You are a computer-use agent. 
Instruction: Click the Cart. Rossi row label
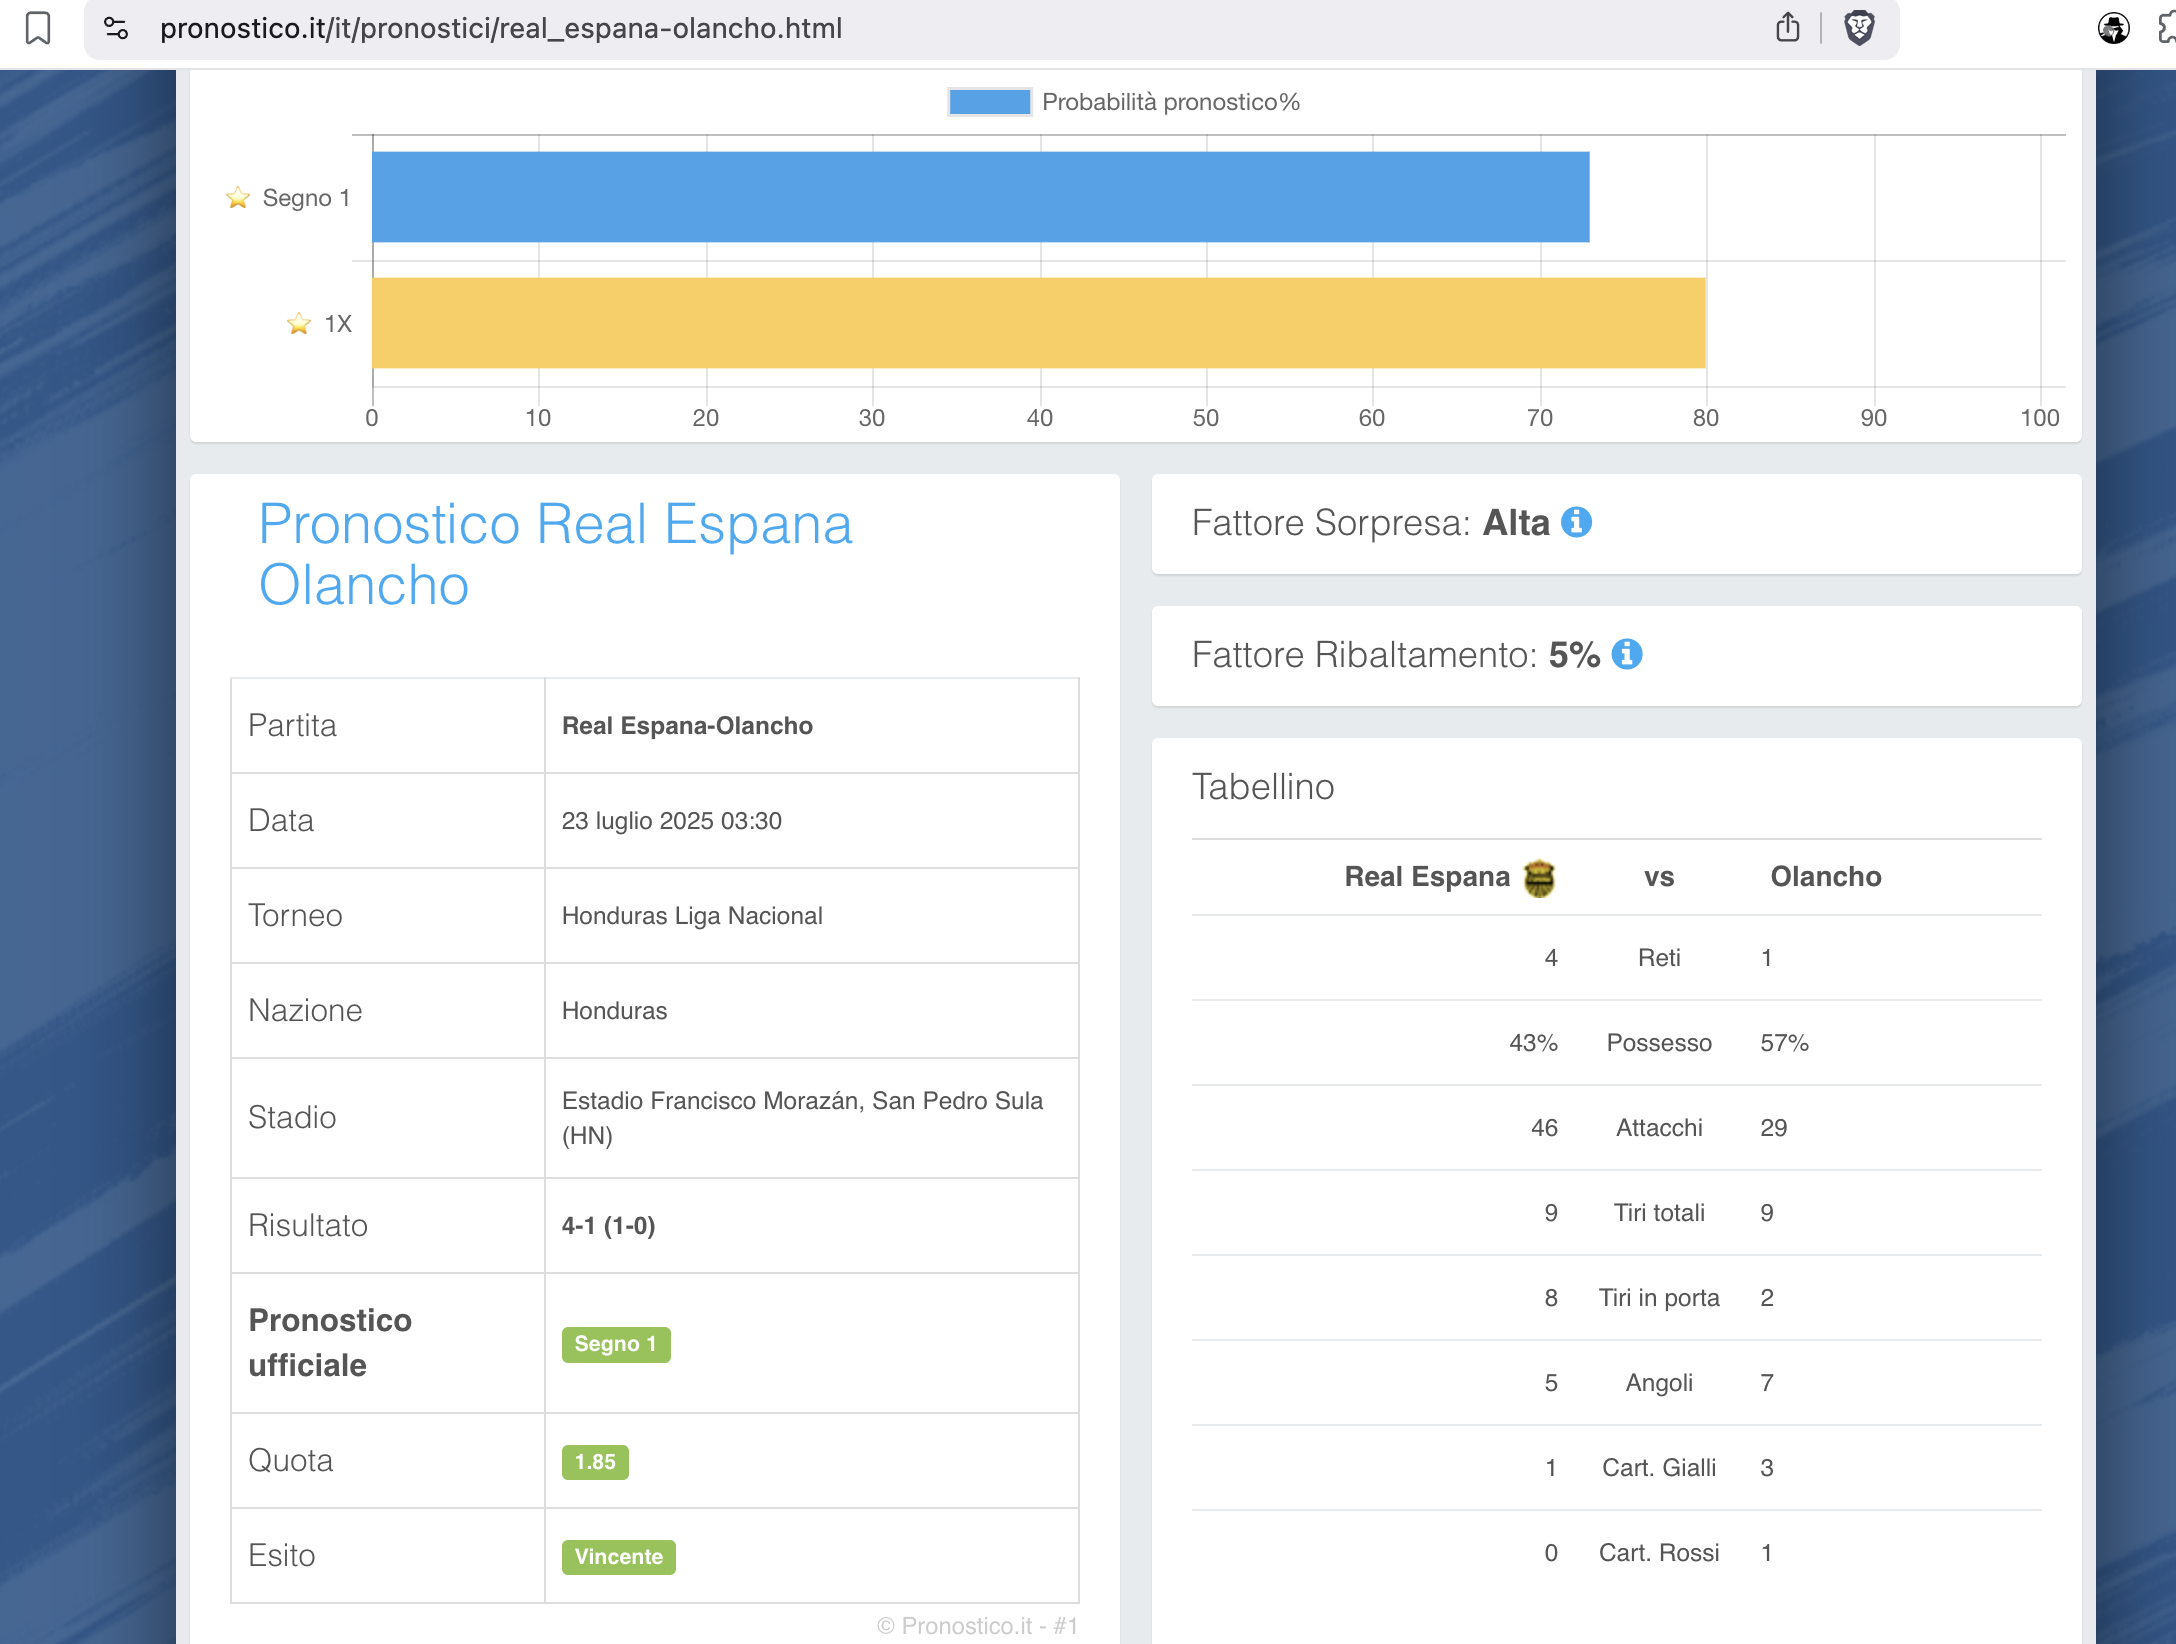pos(1659,1553)
